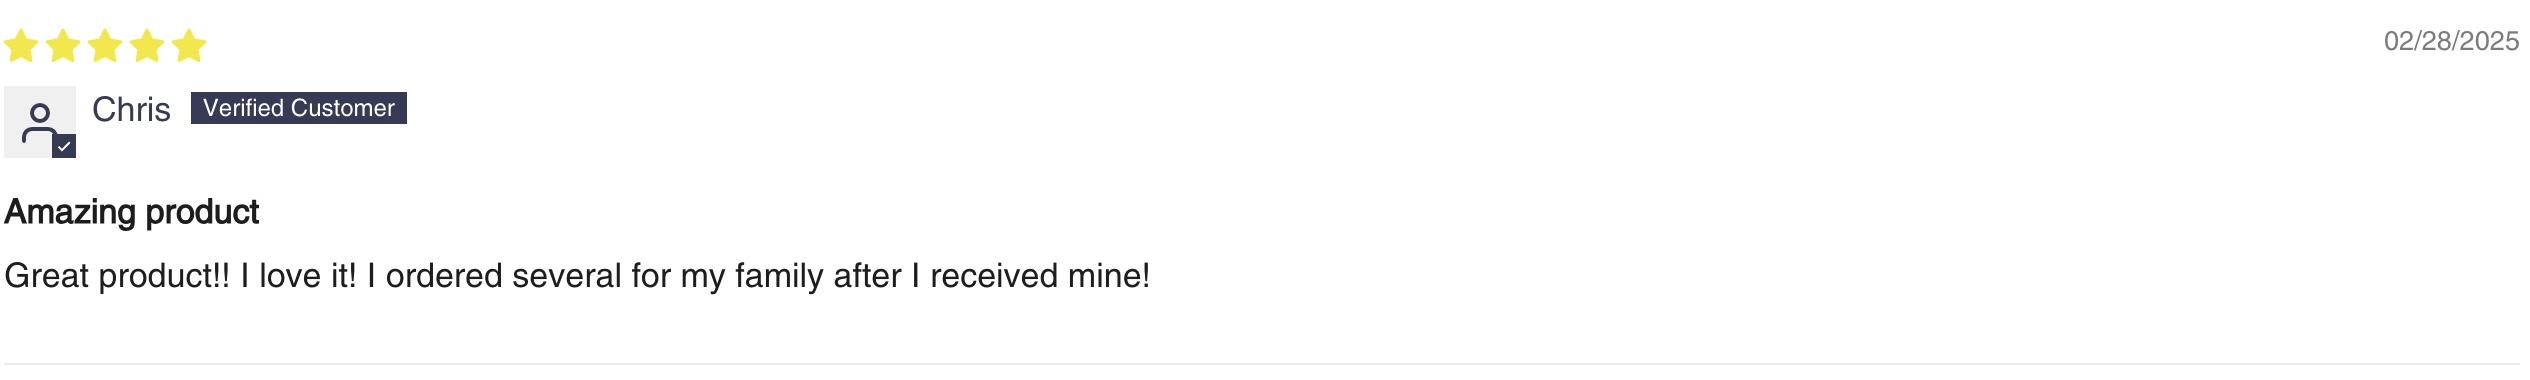Select the "I love it!" sentence
This screenshot has width=2530, height=380.
point(298,276)
